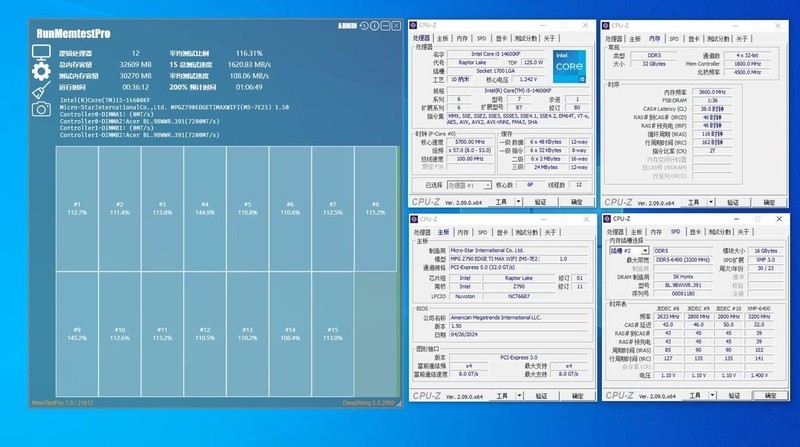The height and width of the screenshot is (447, 800).
Task: Click the monitor icon in RunMemtestPro
Action: click(41, 52)
